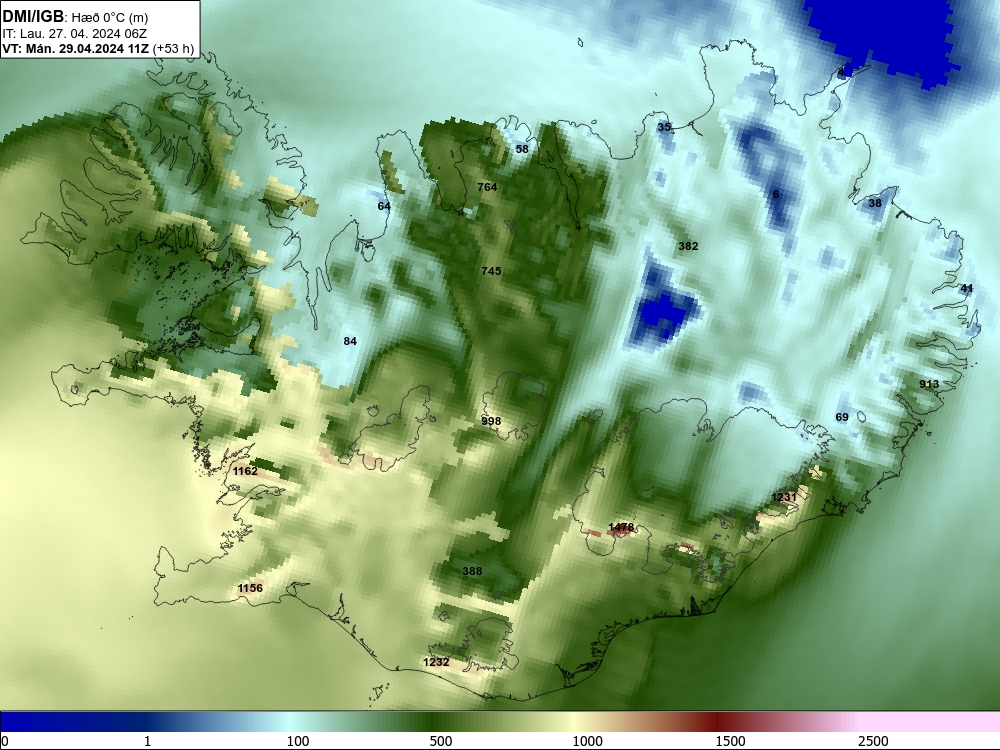Click the 6 value in the blue northeast patch
Image resolution: width=1000 pixels, height=750 pixels.
point(776,194)
